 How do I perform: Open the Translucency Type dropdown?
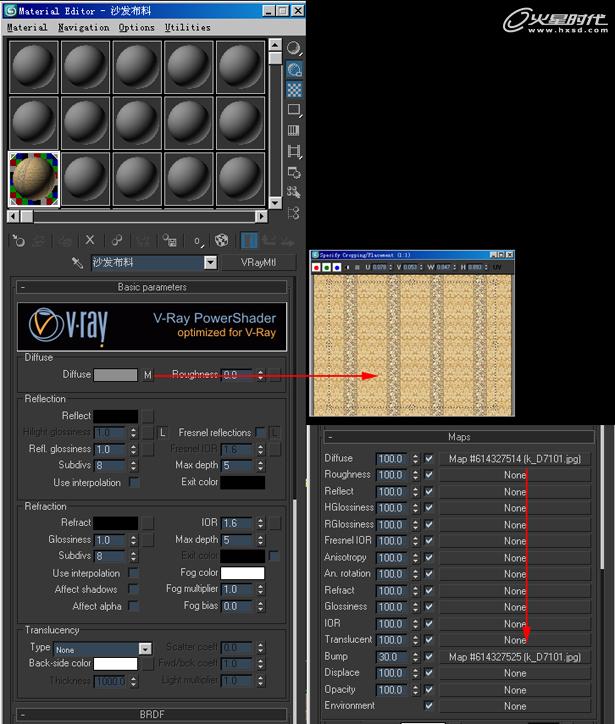[x=145, y=649]
